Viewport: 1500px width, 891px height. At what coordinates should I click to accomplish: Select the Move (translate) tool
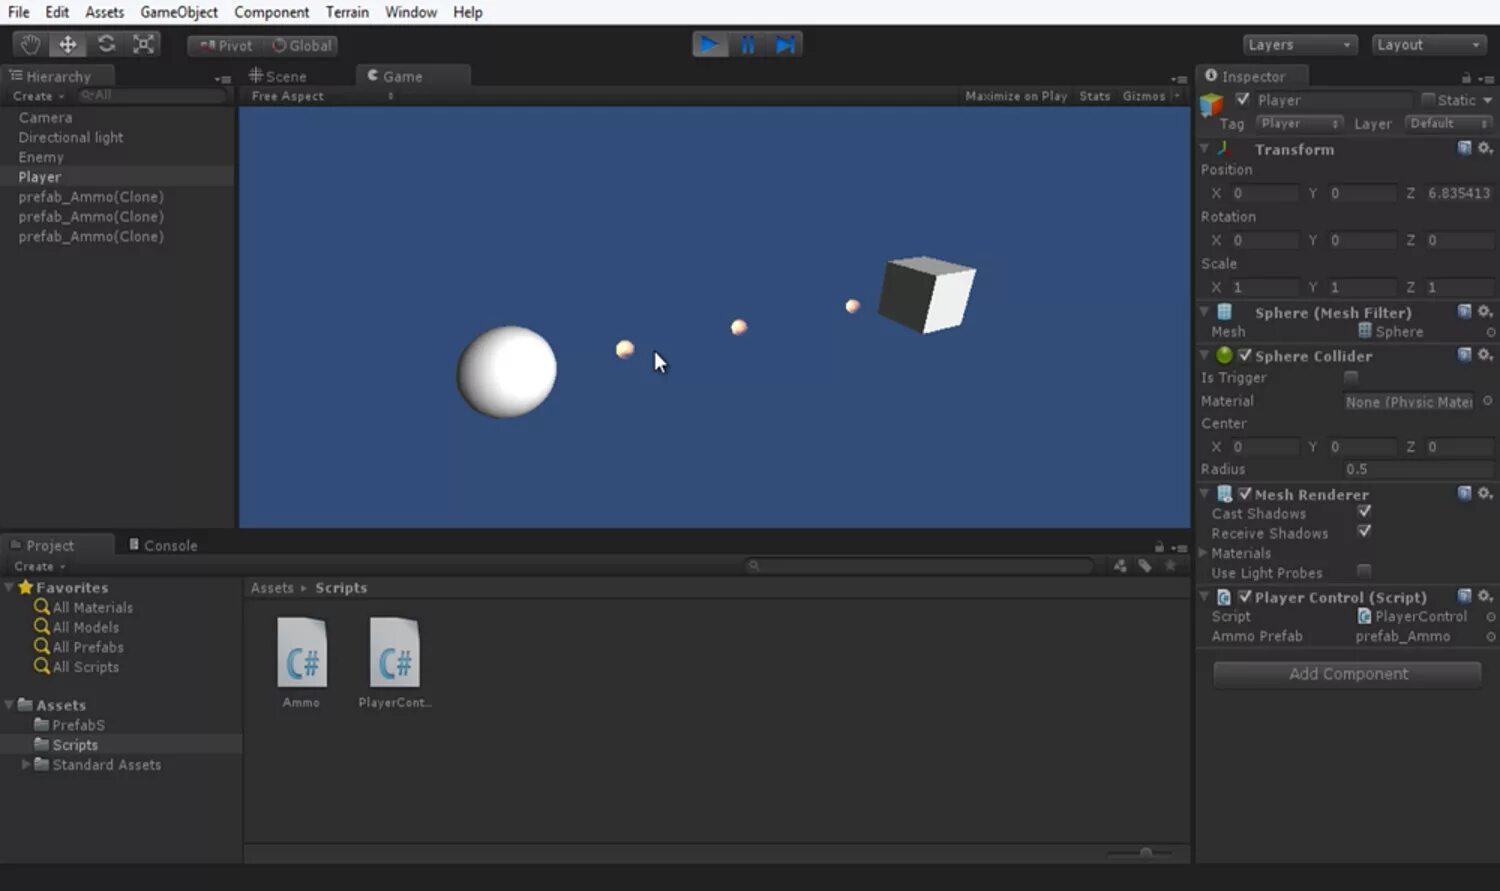tap(68, 45)
